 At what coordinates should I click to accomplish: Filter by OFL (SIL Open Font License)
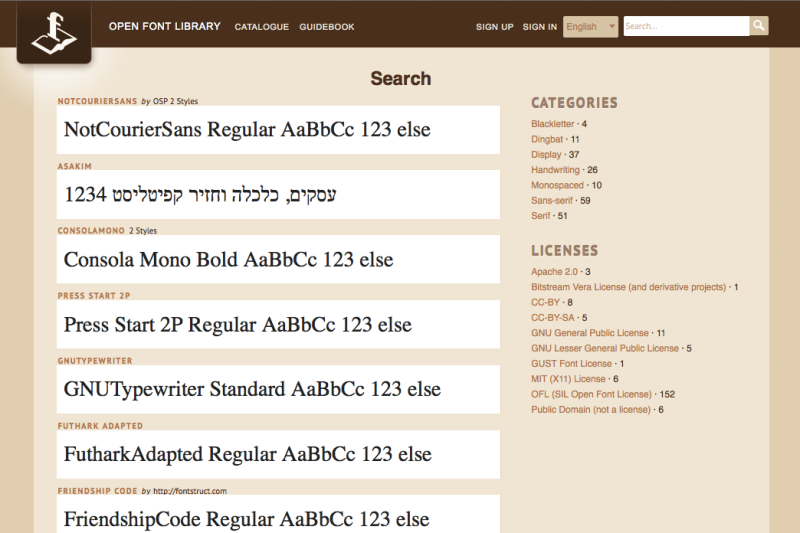pyautogui.click(x=591, y=394)
